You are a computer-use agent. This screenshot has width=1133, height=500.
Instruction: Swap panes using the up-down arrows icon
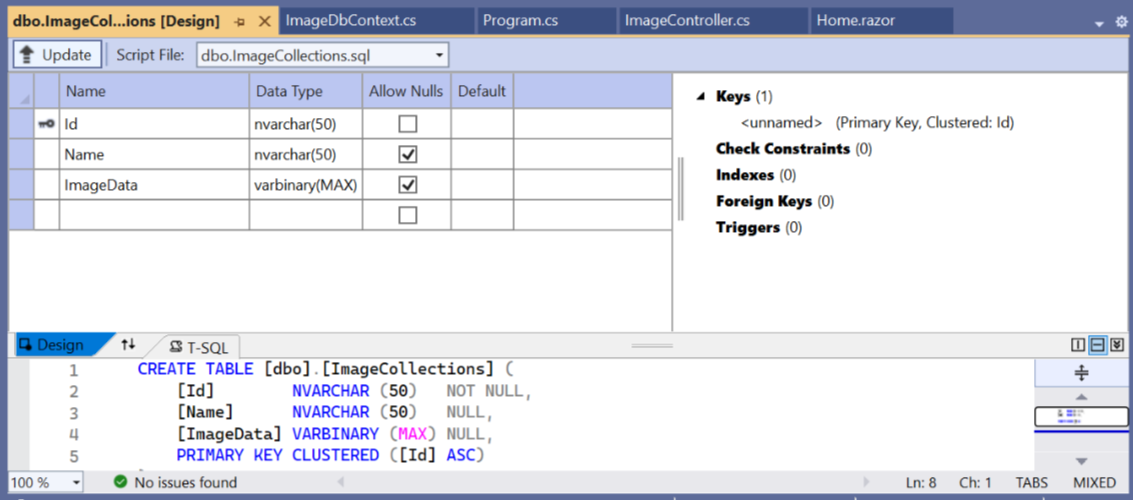click(x=128, y=345)
